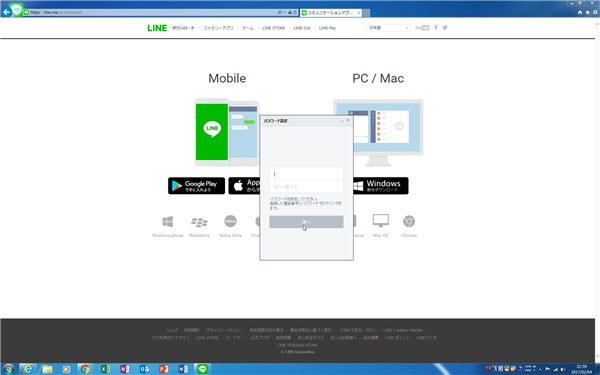Focus the first password input field
This screenshot has height=375, width=600.
click(306, 173)
